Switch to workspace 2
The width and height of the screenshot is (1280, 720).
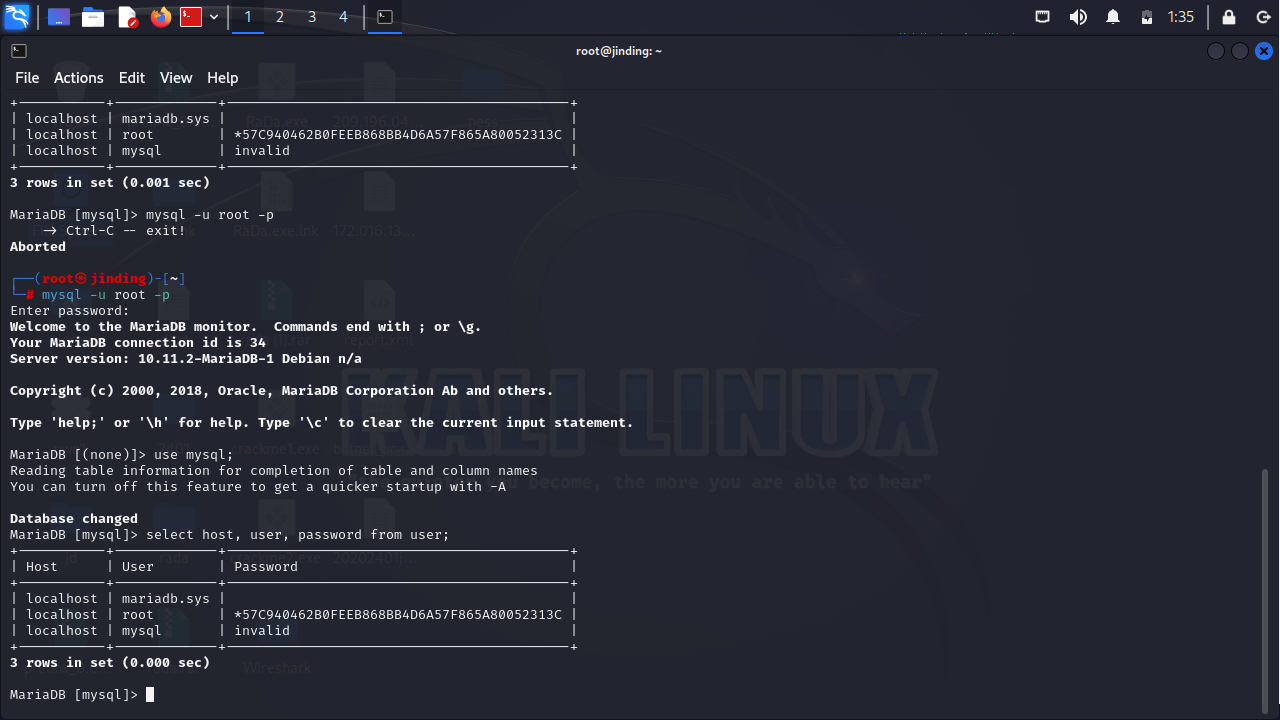[280, 17]
